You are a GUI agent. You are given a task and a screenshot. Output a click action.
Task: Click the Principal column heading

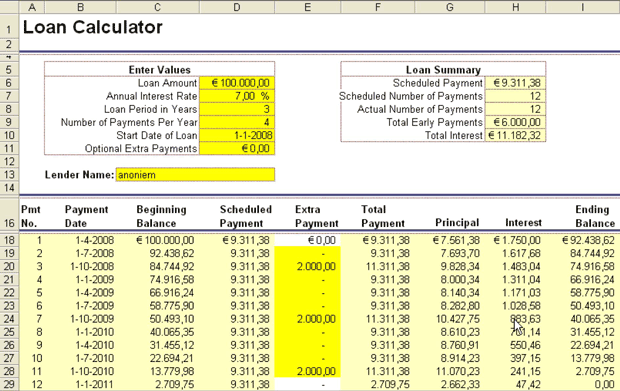[457, 223]
